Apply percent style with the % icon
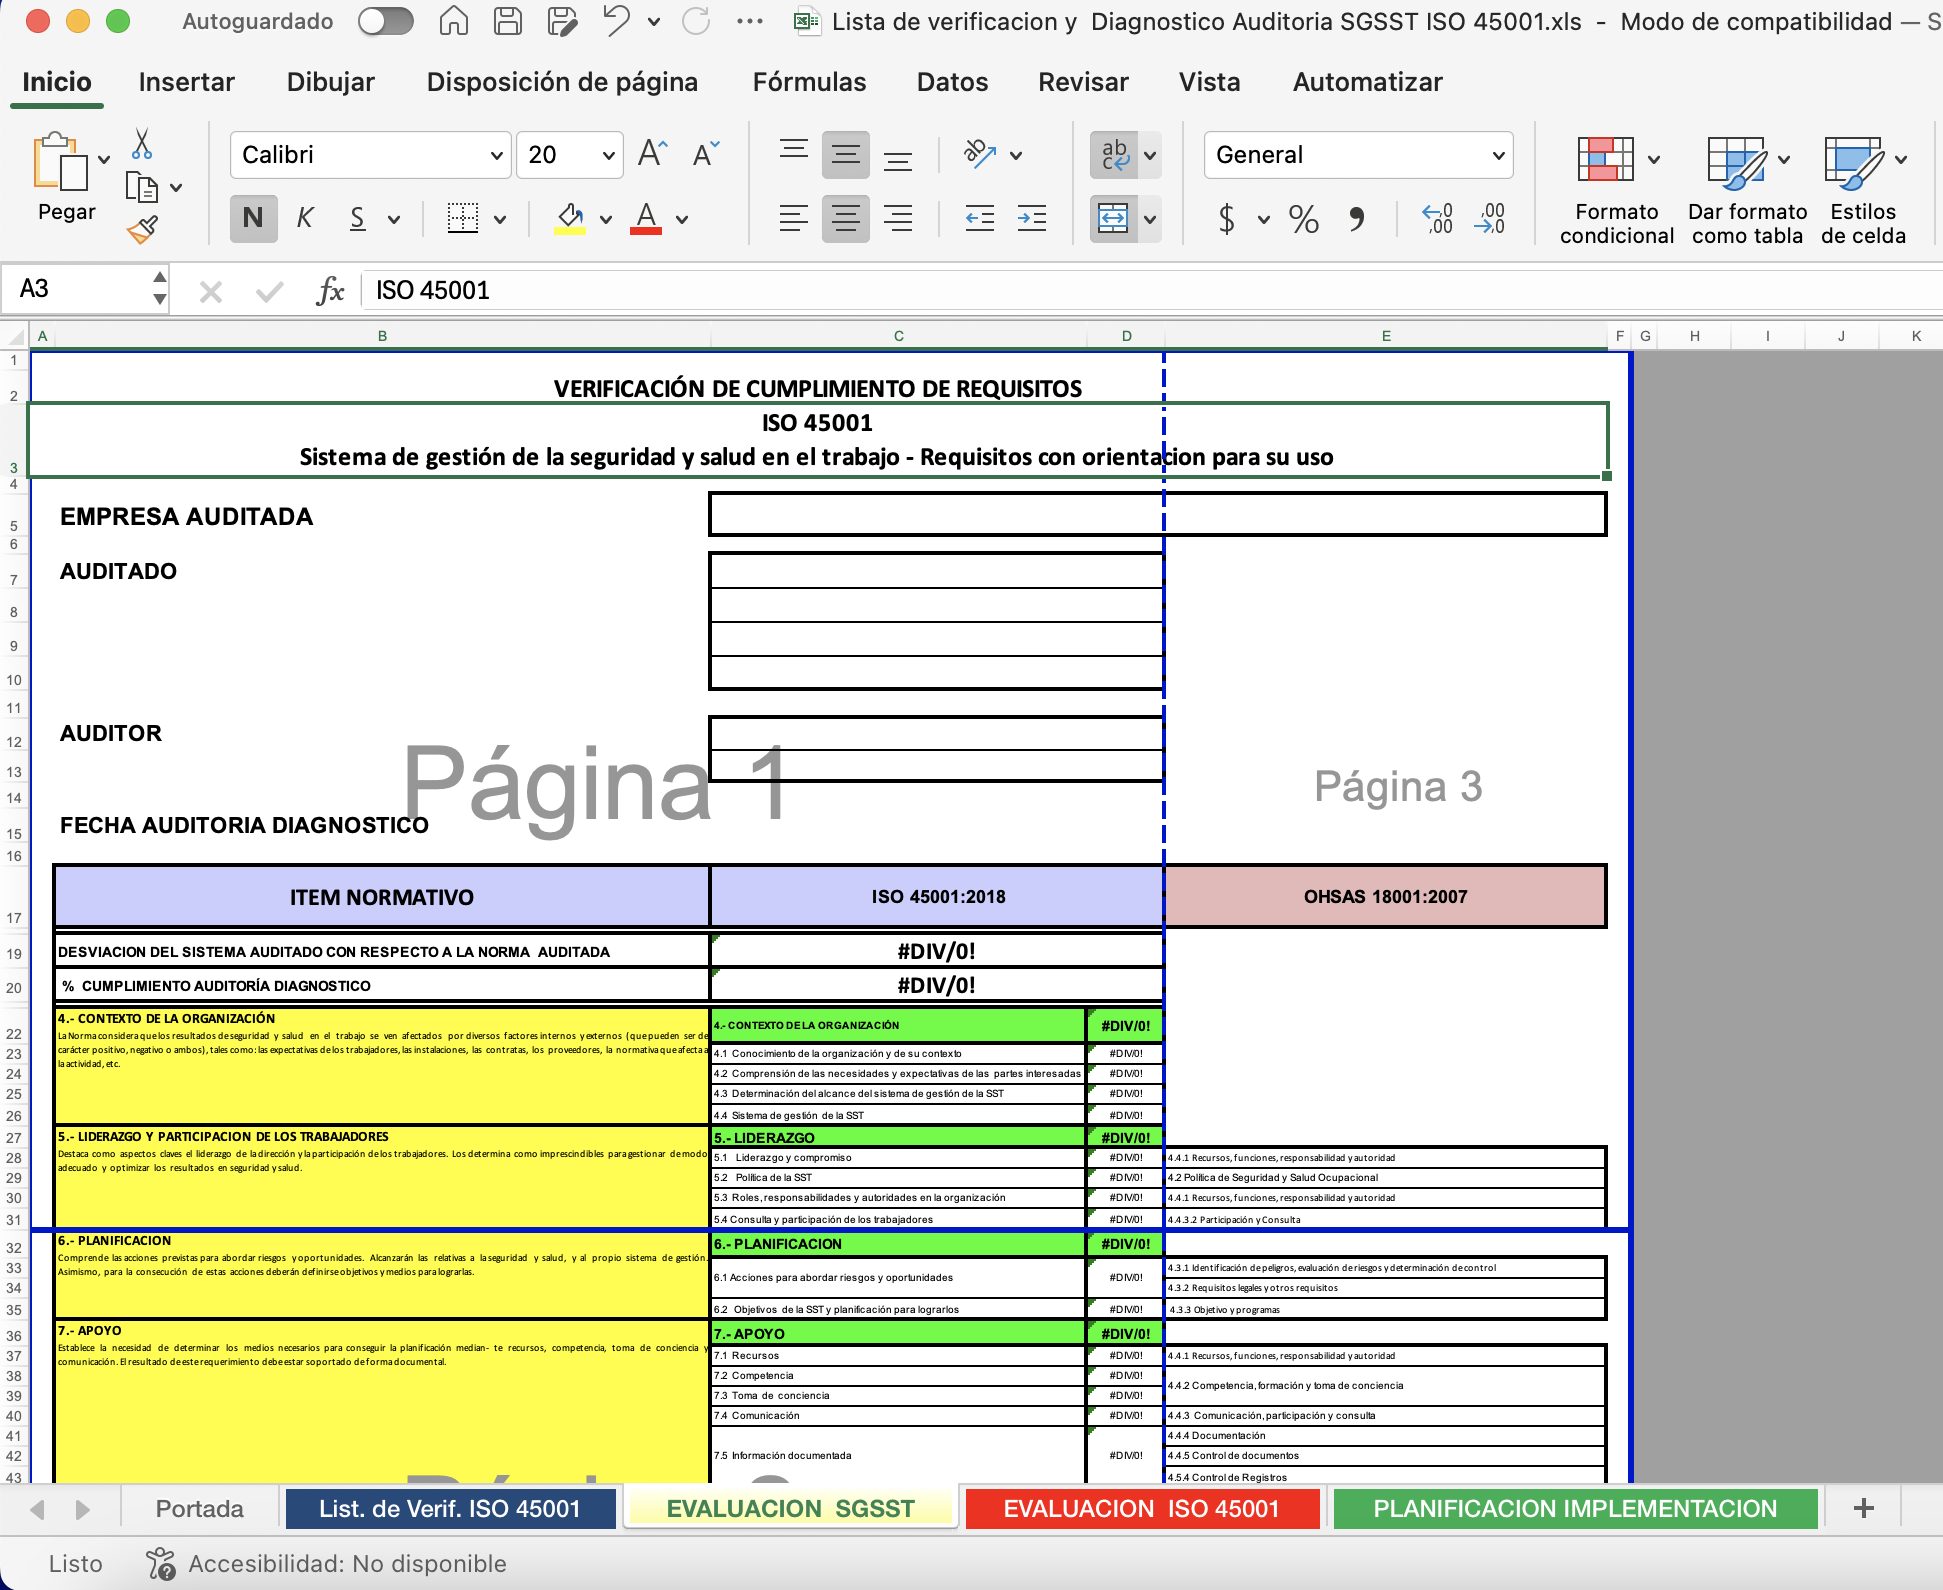 pos(1302,218)
